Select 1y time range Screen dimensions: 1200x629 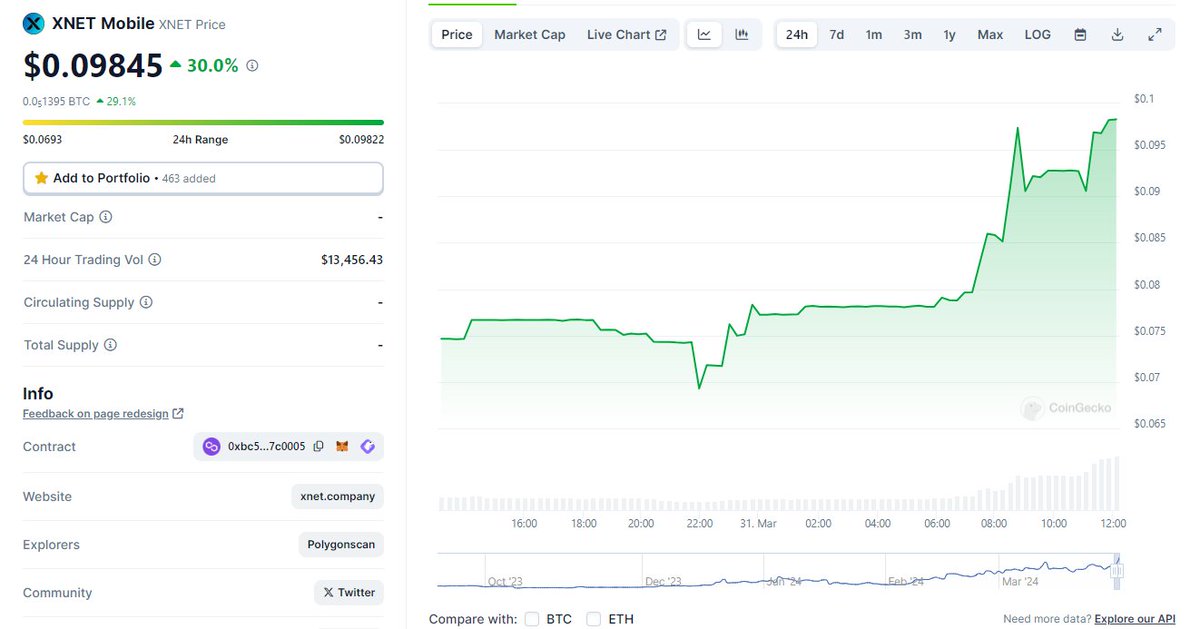coord(950,35)
